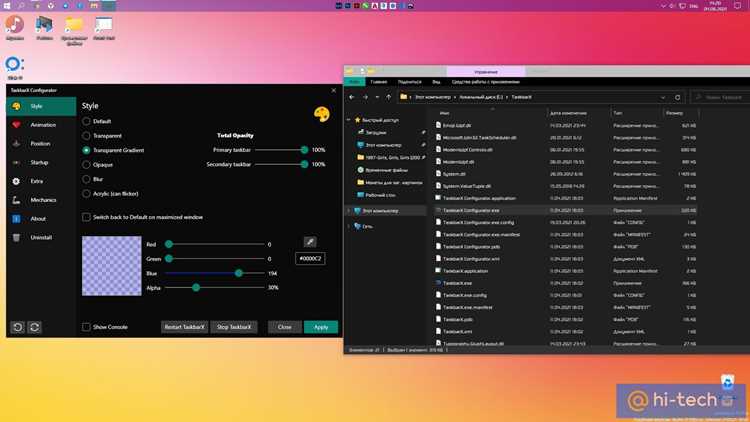
Task: Click the Uninstall trash icon in the sidebar
Action: pyautogui.click(x=16, y=238)
